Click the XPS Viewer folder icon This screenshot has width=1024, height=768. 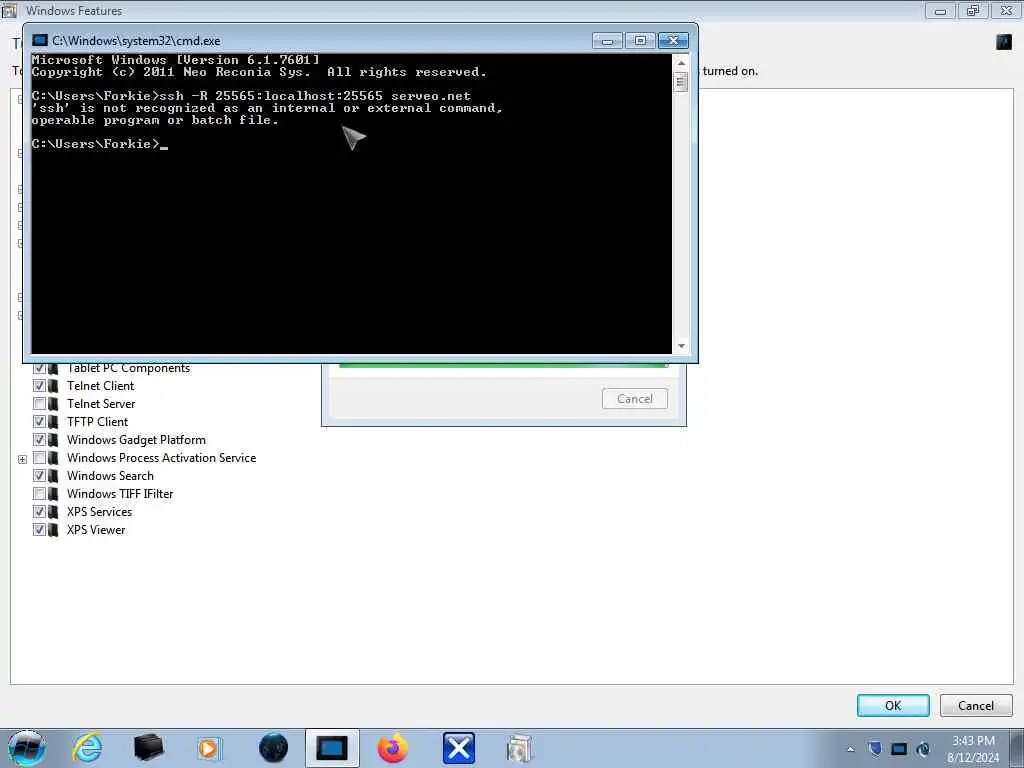pos(54,530)
